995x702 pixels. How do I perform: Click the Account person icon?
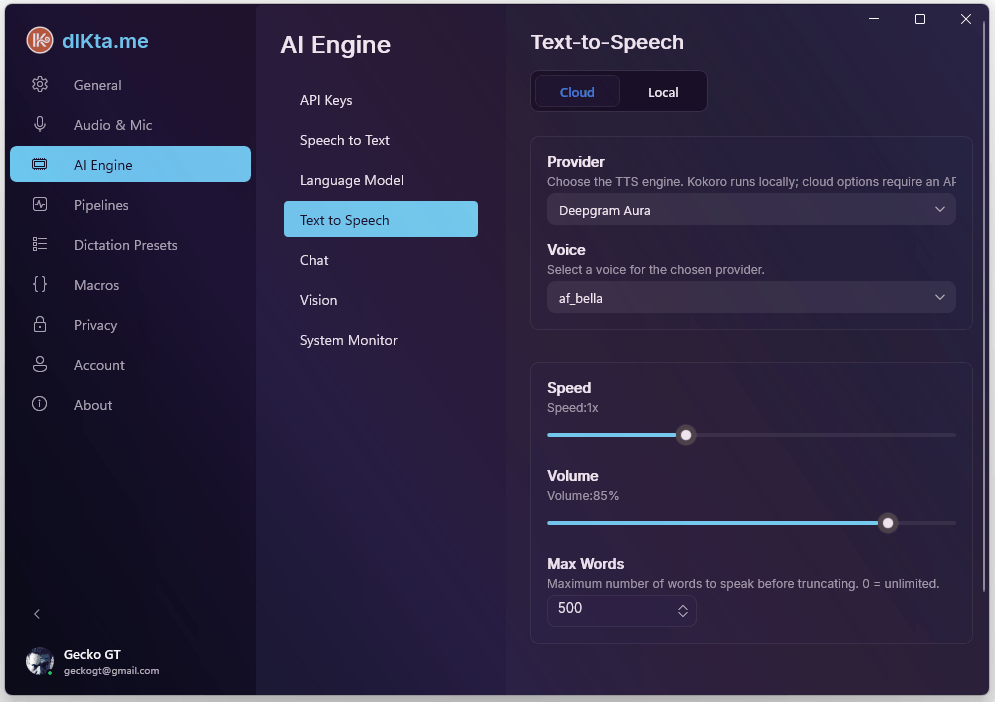tap(40, 364)
